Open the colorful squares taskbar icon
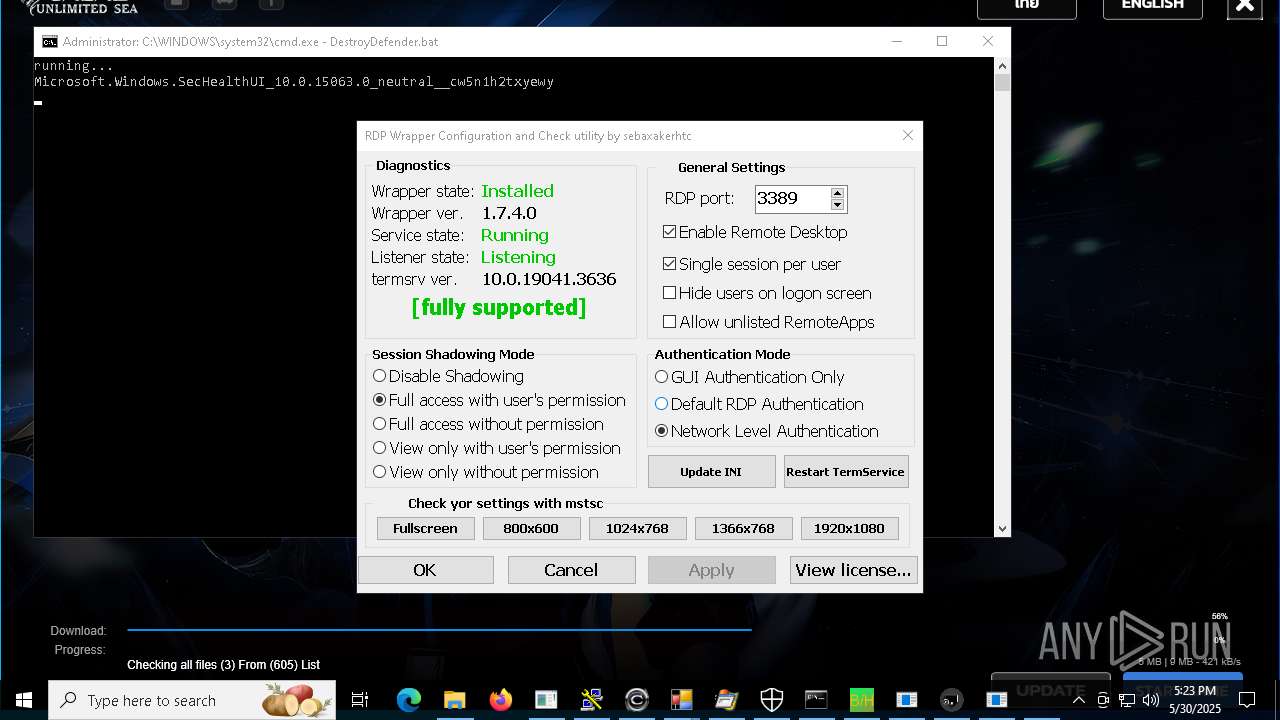The width and height of the screenshot is (1280, 720). (x=681, y=700)
